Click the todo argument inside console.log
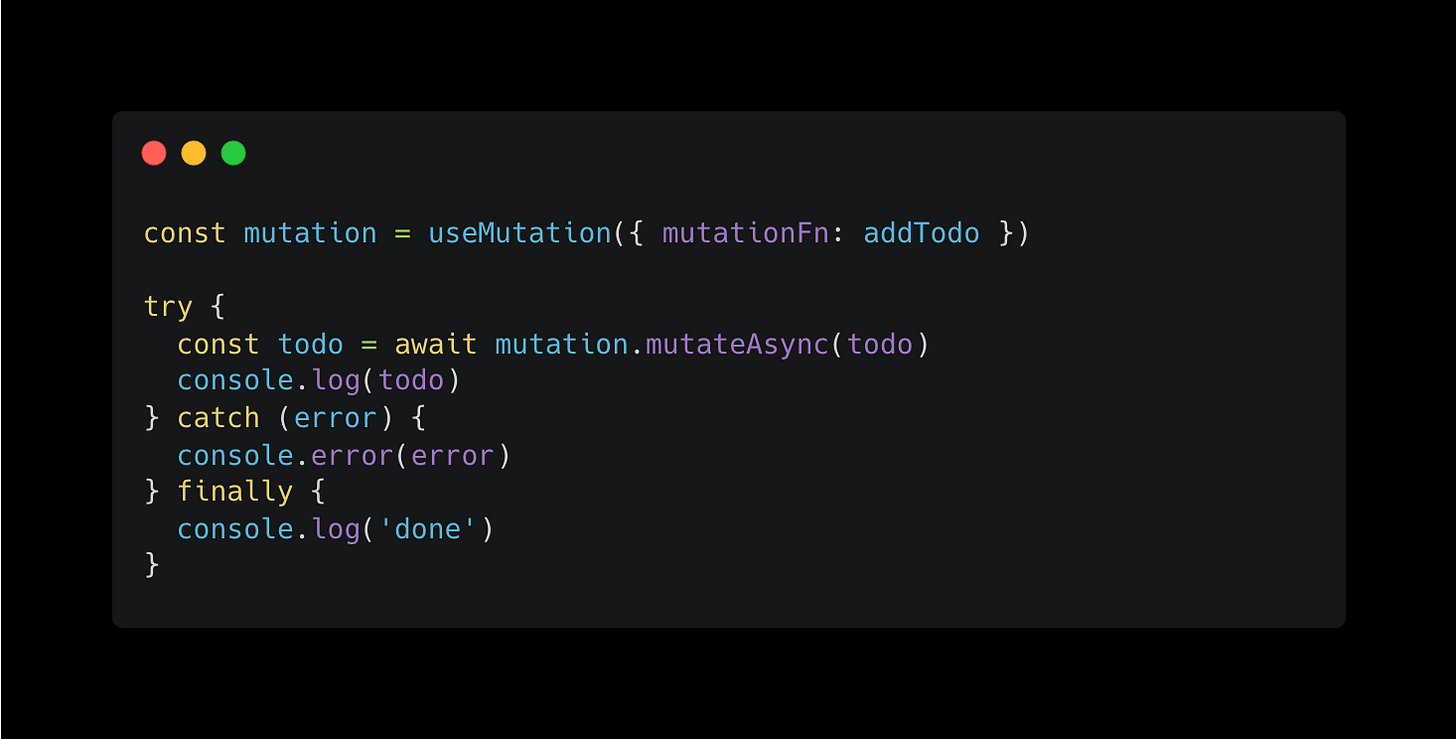The width and height of the screenshot is (1456, 739). tap(411, 381)
